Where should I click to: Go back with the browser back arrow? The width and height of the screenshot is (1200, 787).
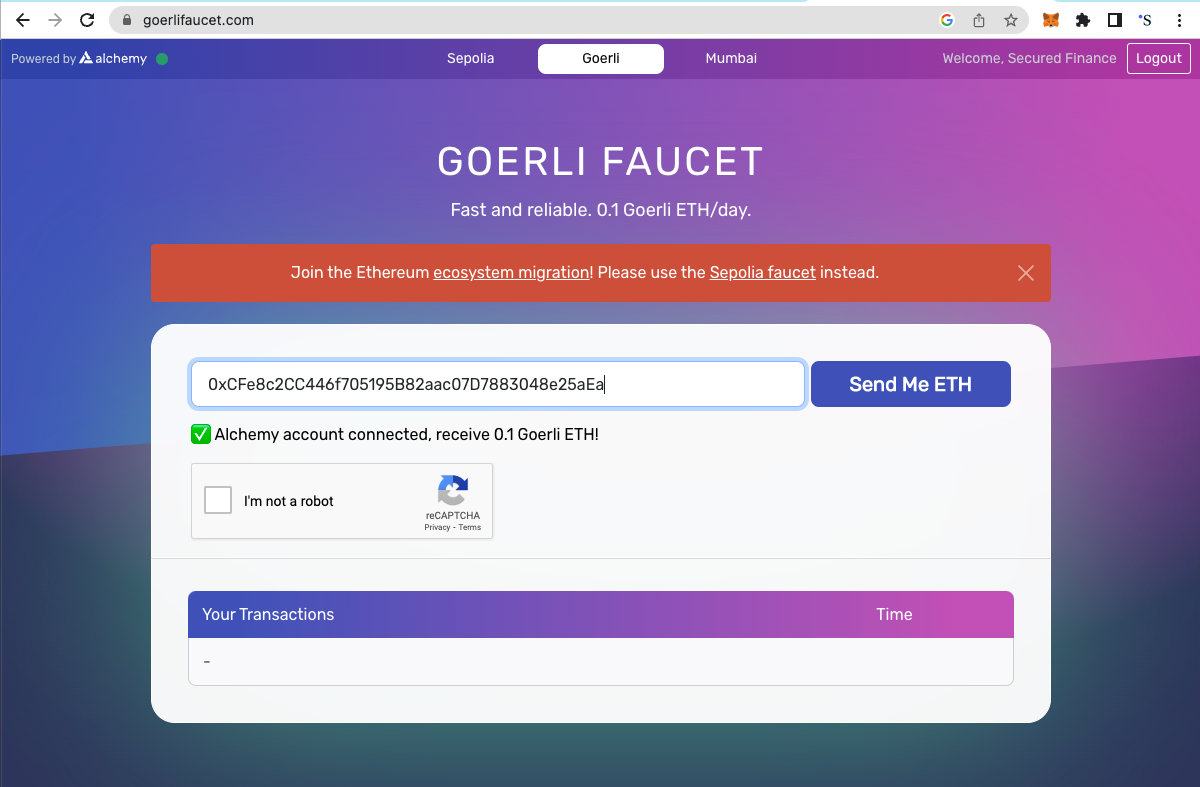pos(23,20)
